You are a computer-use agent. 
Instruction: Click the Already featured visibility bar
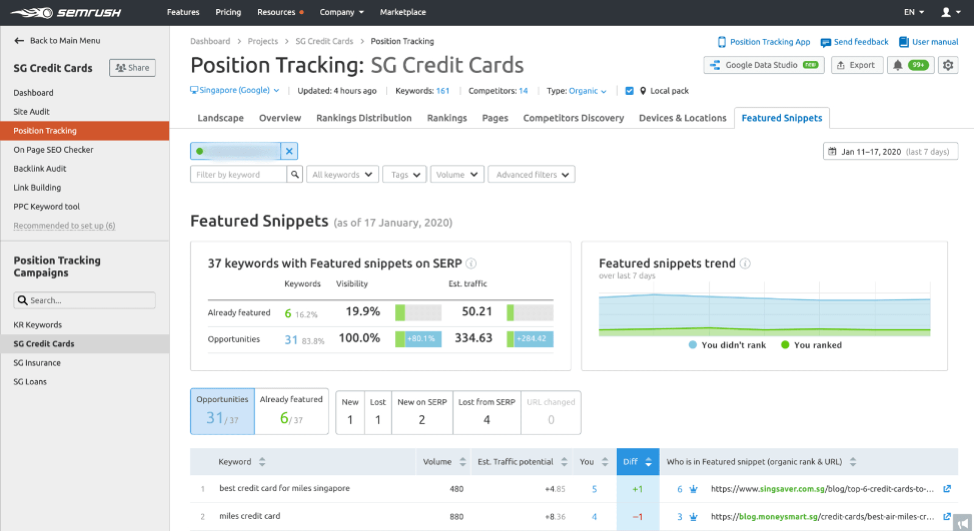coord(419,312)
